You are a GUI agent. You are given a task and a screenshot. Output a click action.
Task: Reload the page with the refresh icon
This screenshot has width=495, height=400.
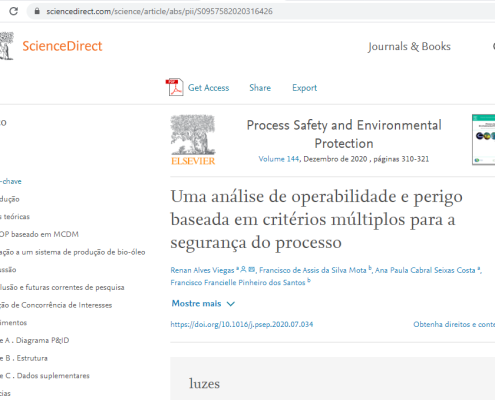point(14,11)
